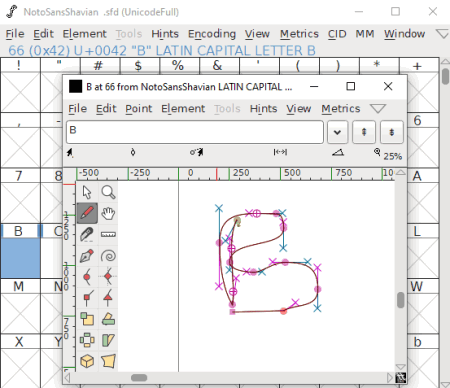Screen dimensions: 450x388
Task: Open font view Element menu
Action: 85,34
